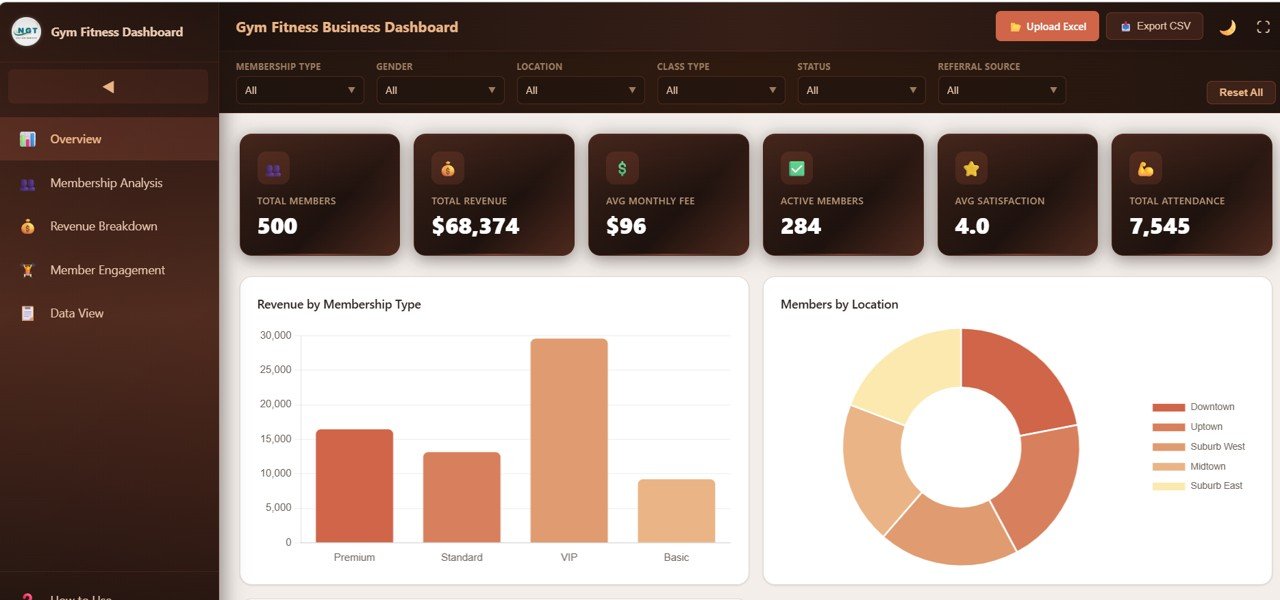
Task: Toggle fullscreen mode via the expand icon
Action: (1263, 26)
